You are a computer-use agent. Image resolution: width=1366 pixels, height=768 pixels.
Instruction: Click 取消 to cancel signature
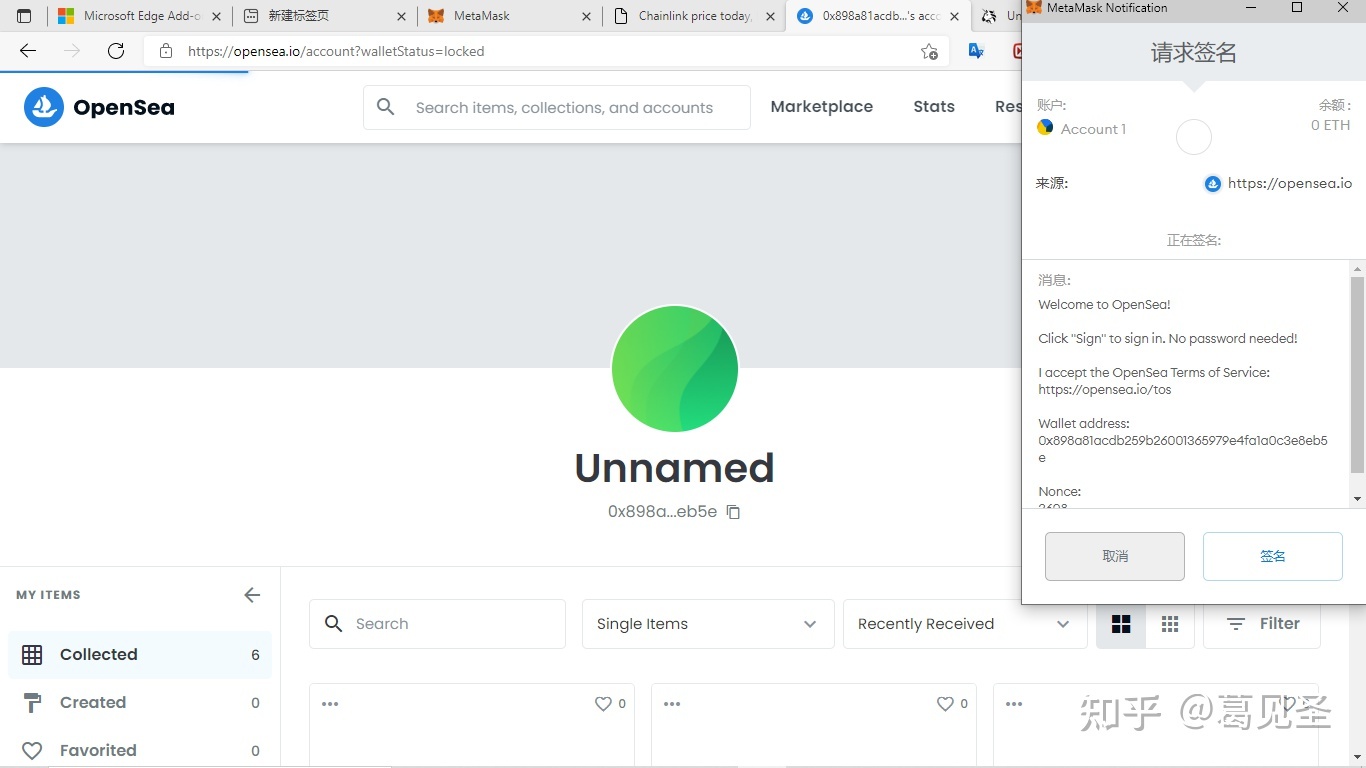click(x=1115, y=556)
